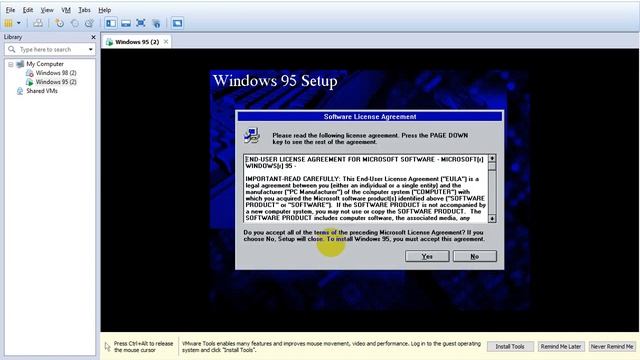This screenshot has width=640, height=360.
Task: Switch to the Windows 95 (2) tab
Action: pyautogui.click(x=137, y=42)
